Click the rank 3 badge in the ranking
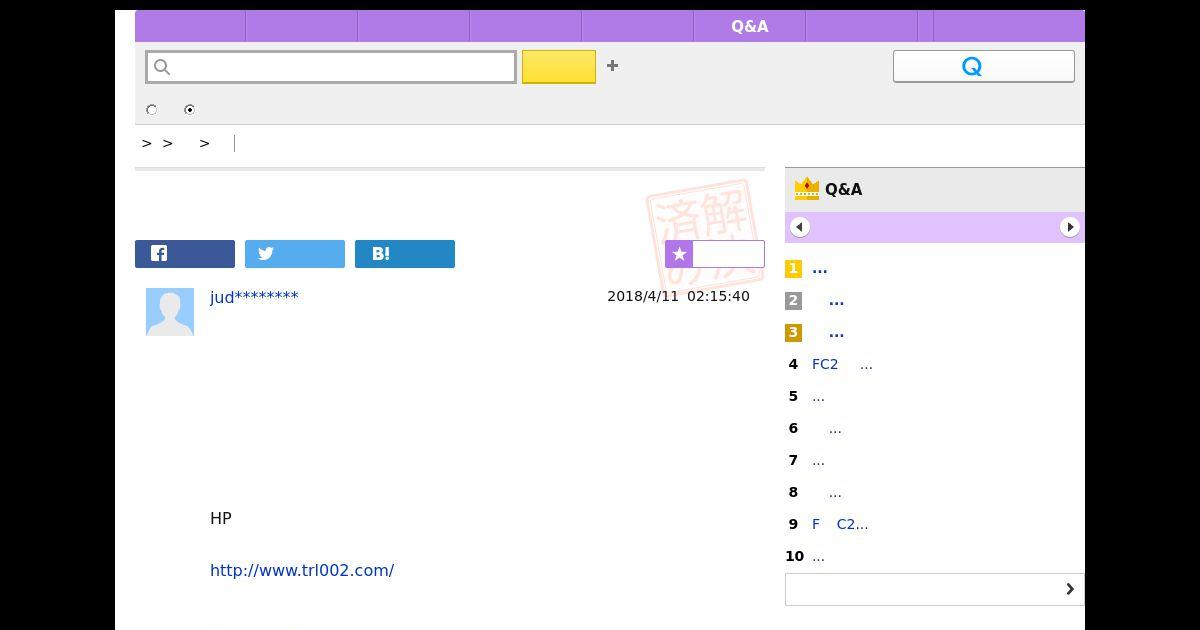The width and height of the screenshot is (1200, 630). [793, 333]
